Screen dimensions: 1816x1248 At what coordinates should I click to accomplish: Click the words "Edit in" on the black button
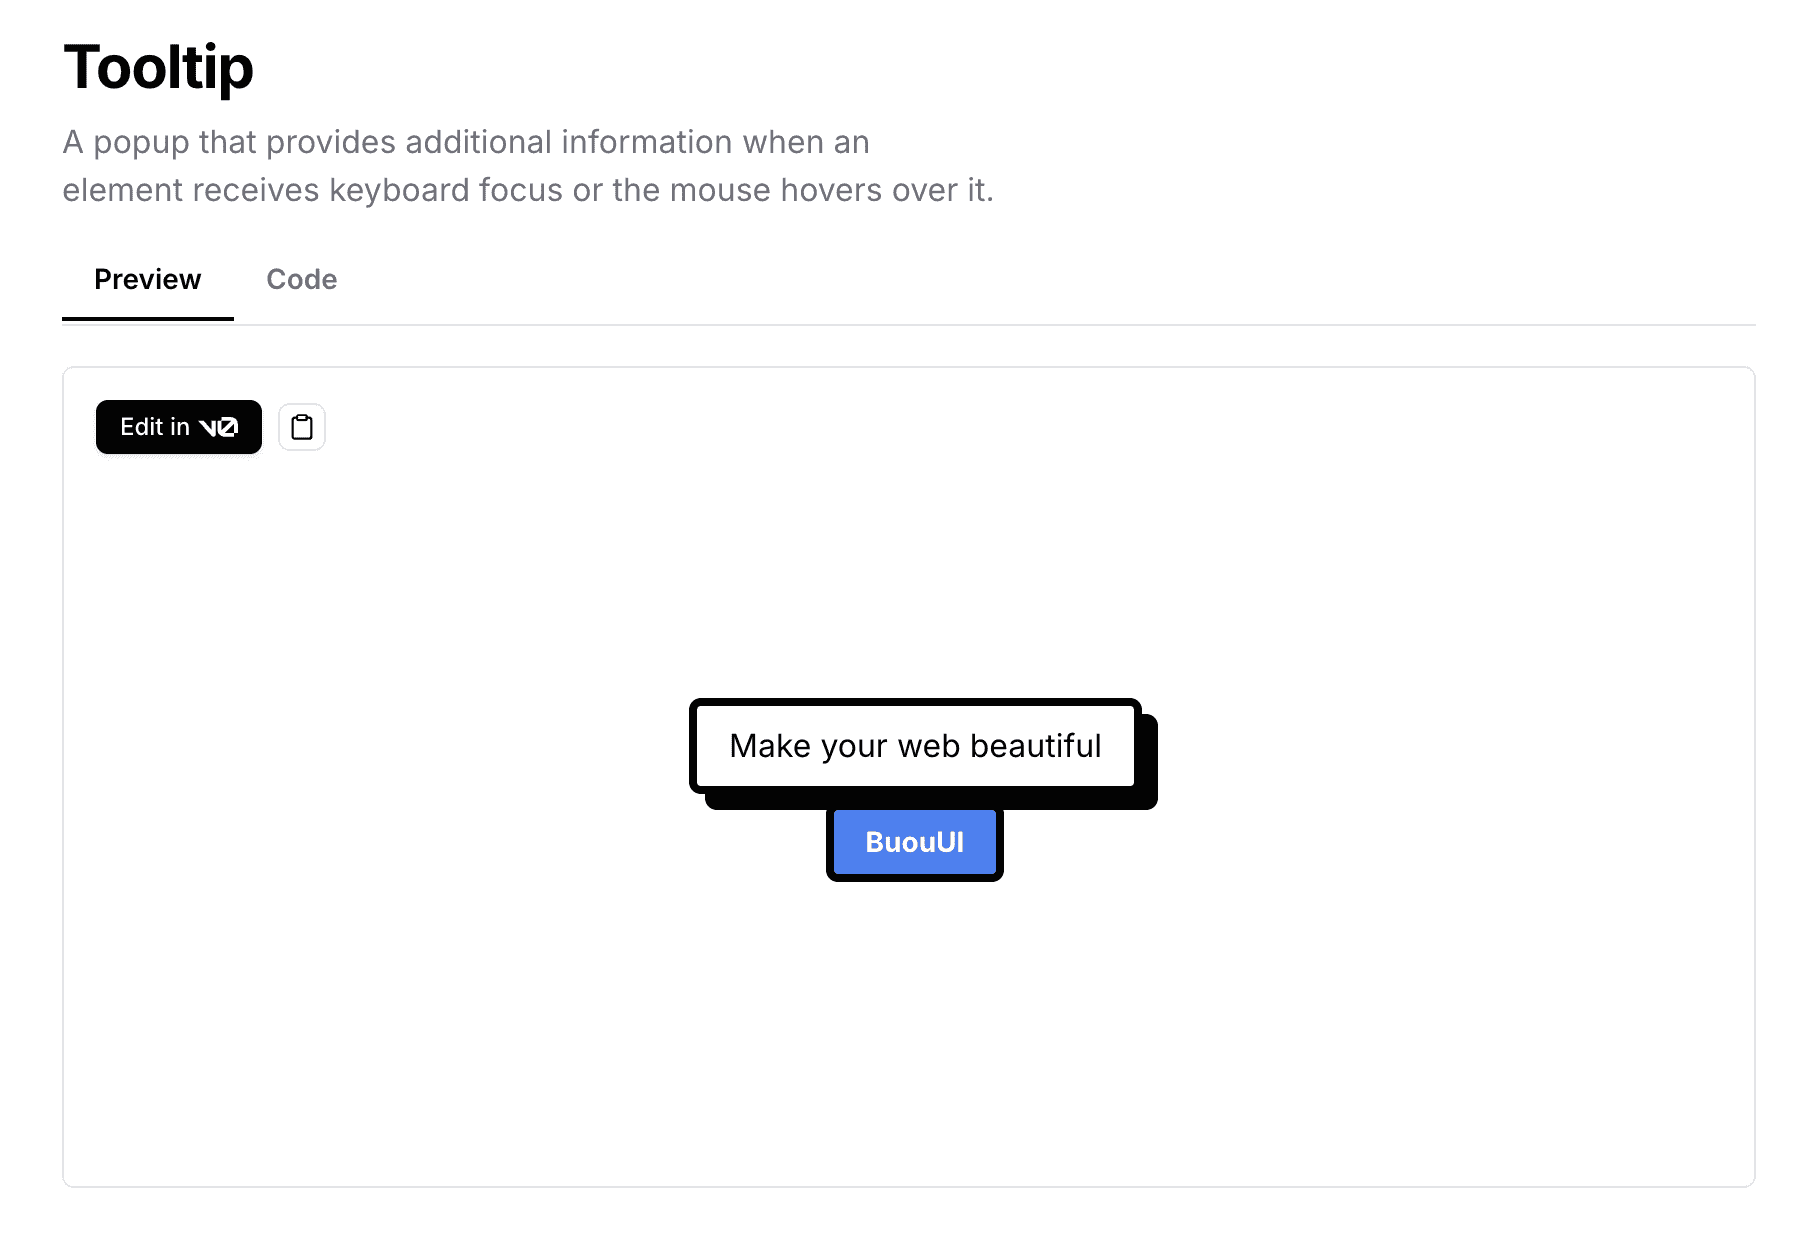tap(155, 427)
